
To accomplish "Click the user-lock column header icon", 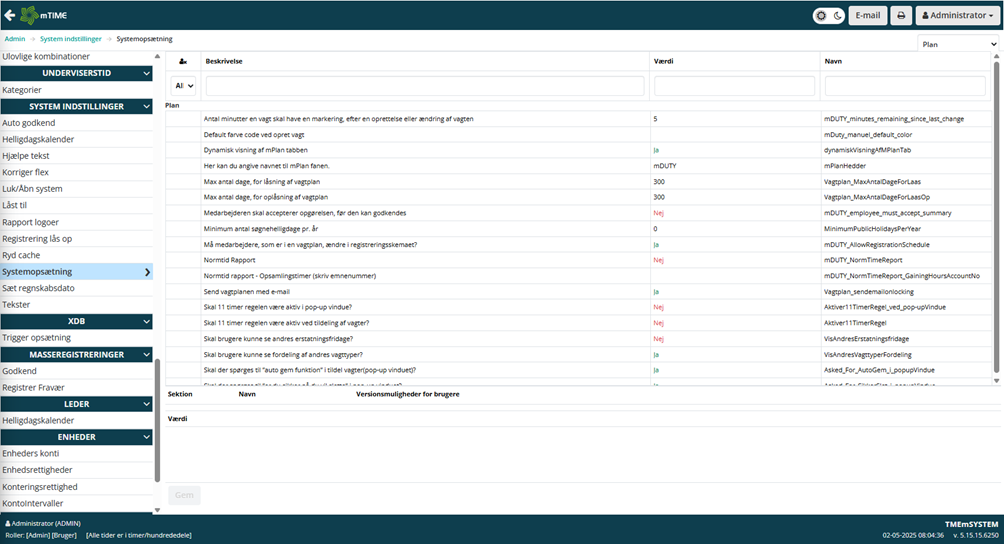I will [x=183, y=61].
